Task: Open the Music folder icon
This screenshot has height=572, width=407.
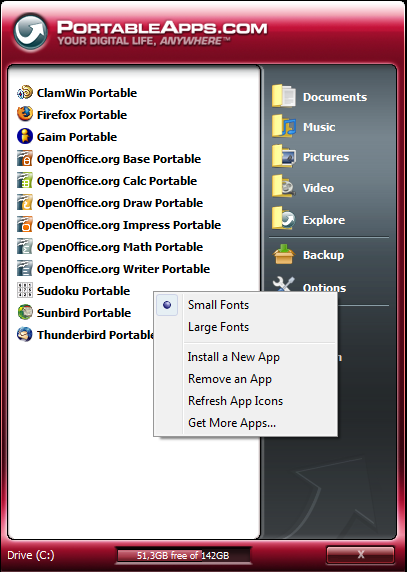Action: click(284, 126)
